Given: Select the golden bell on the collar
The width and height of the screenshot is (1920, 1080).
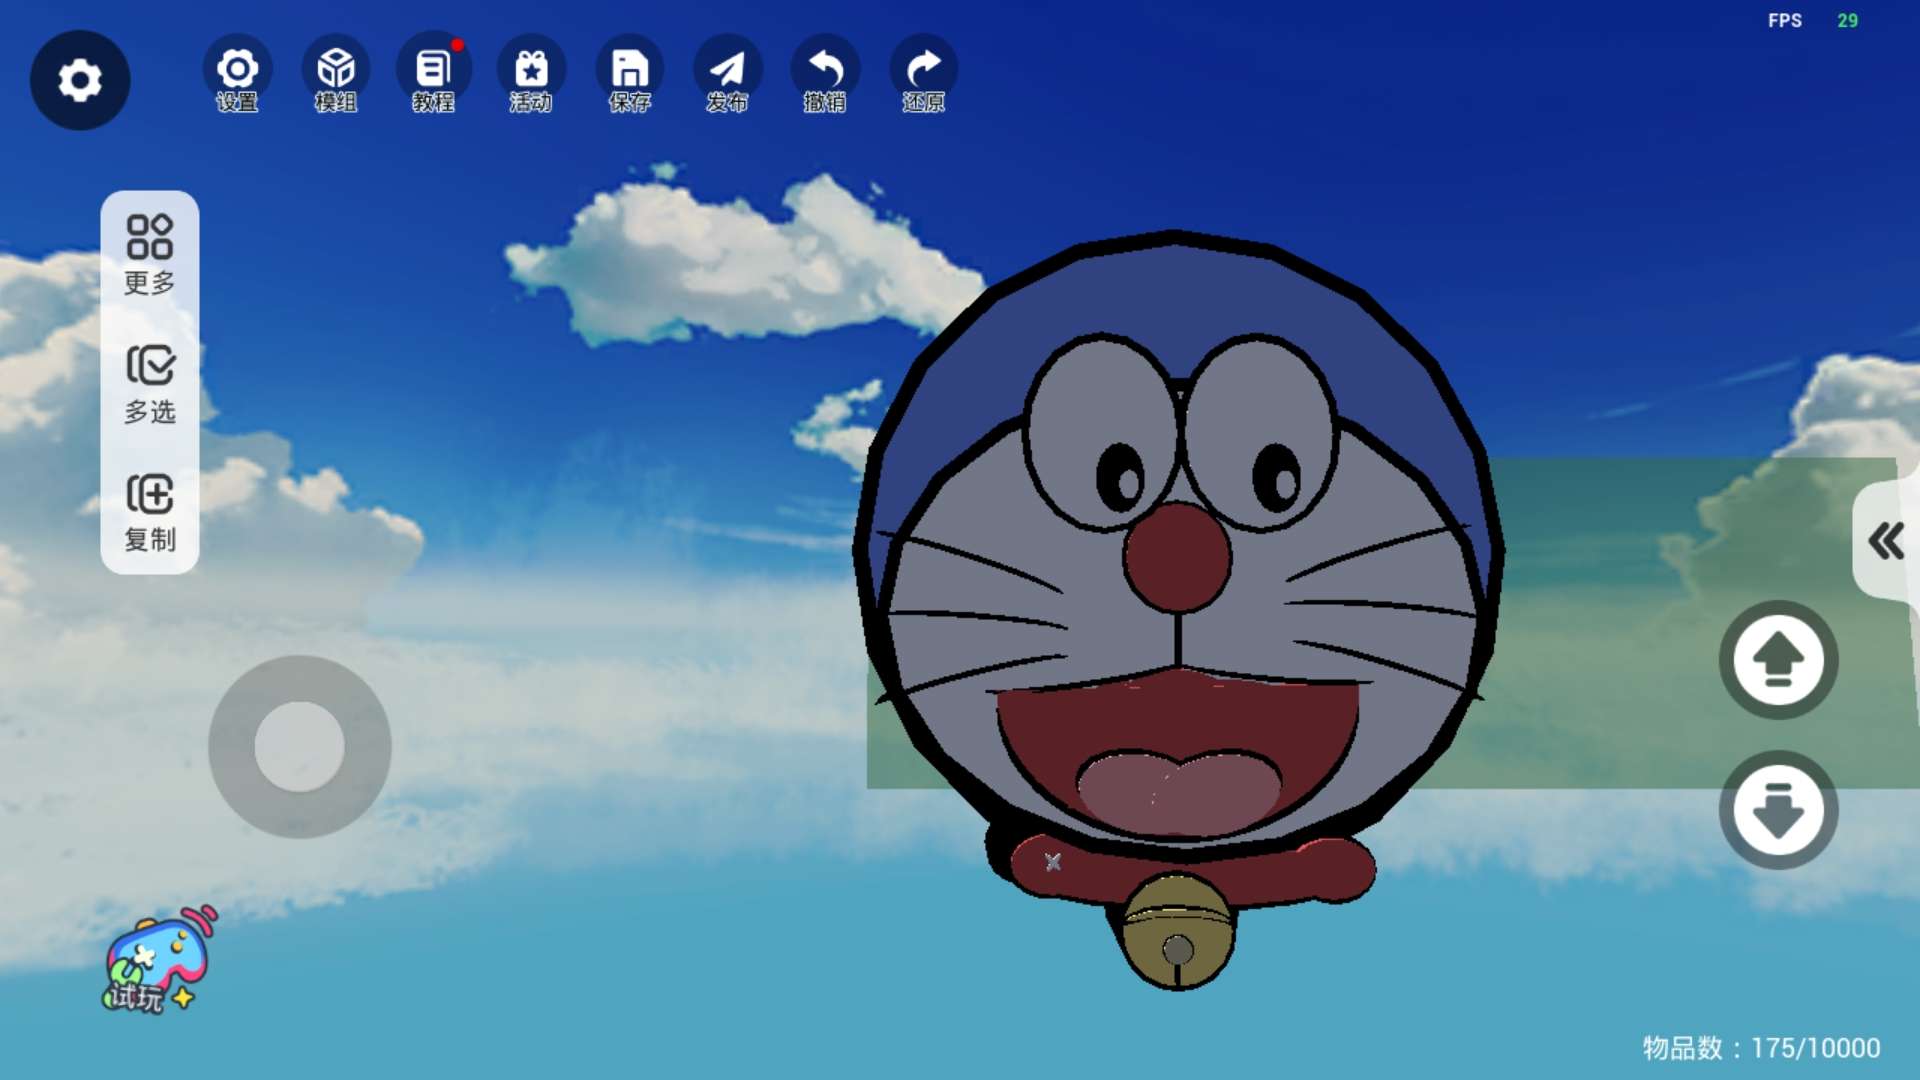Looking at the screenshot, I should [x=1177, y=932].
